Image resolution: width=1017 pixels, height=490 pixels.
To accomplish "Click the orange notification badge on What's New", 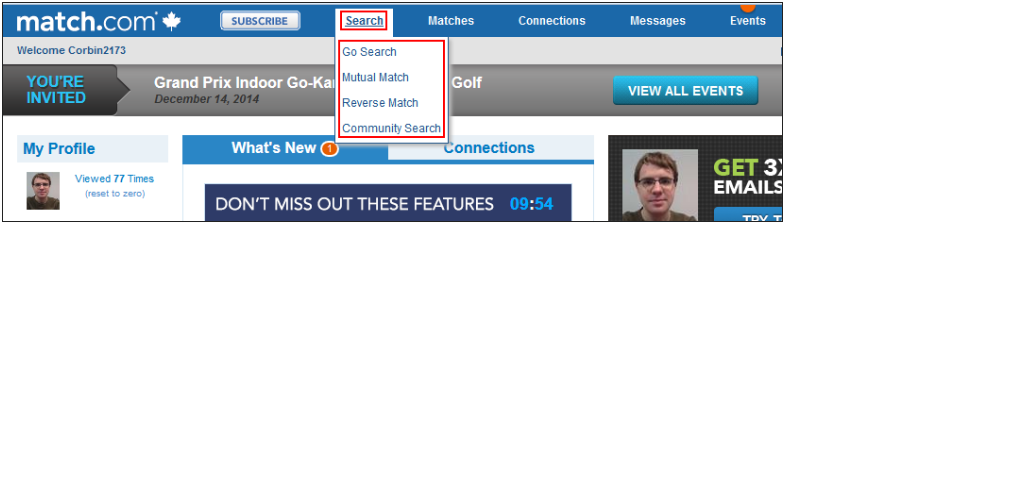I will [329, 149].
